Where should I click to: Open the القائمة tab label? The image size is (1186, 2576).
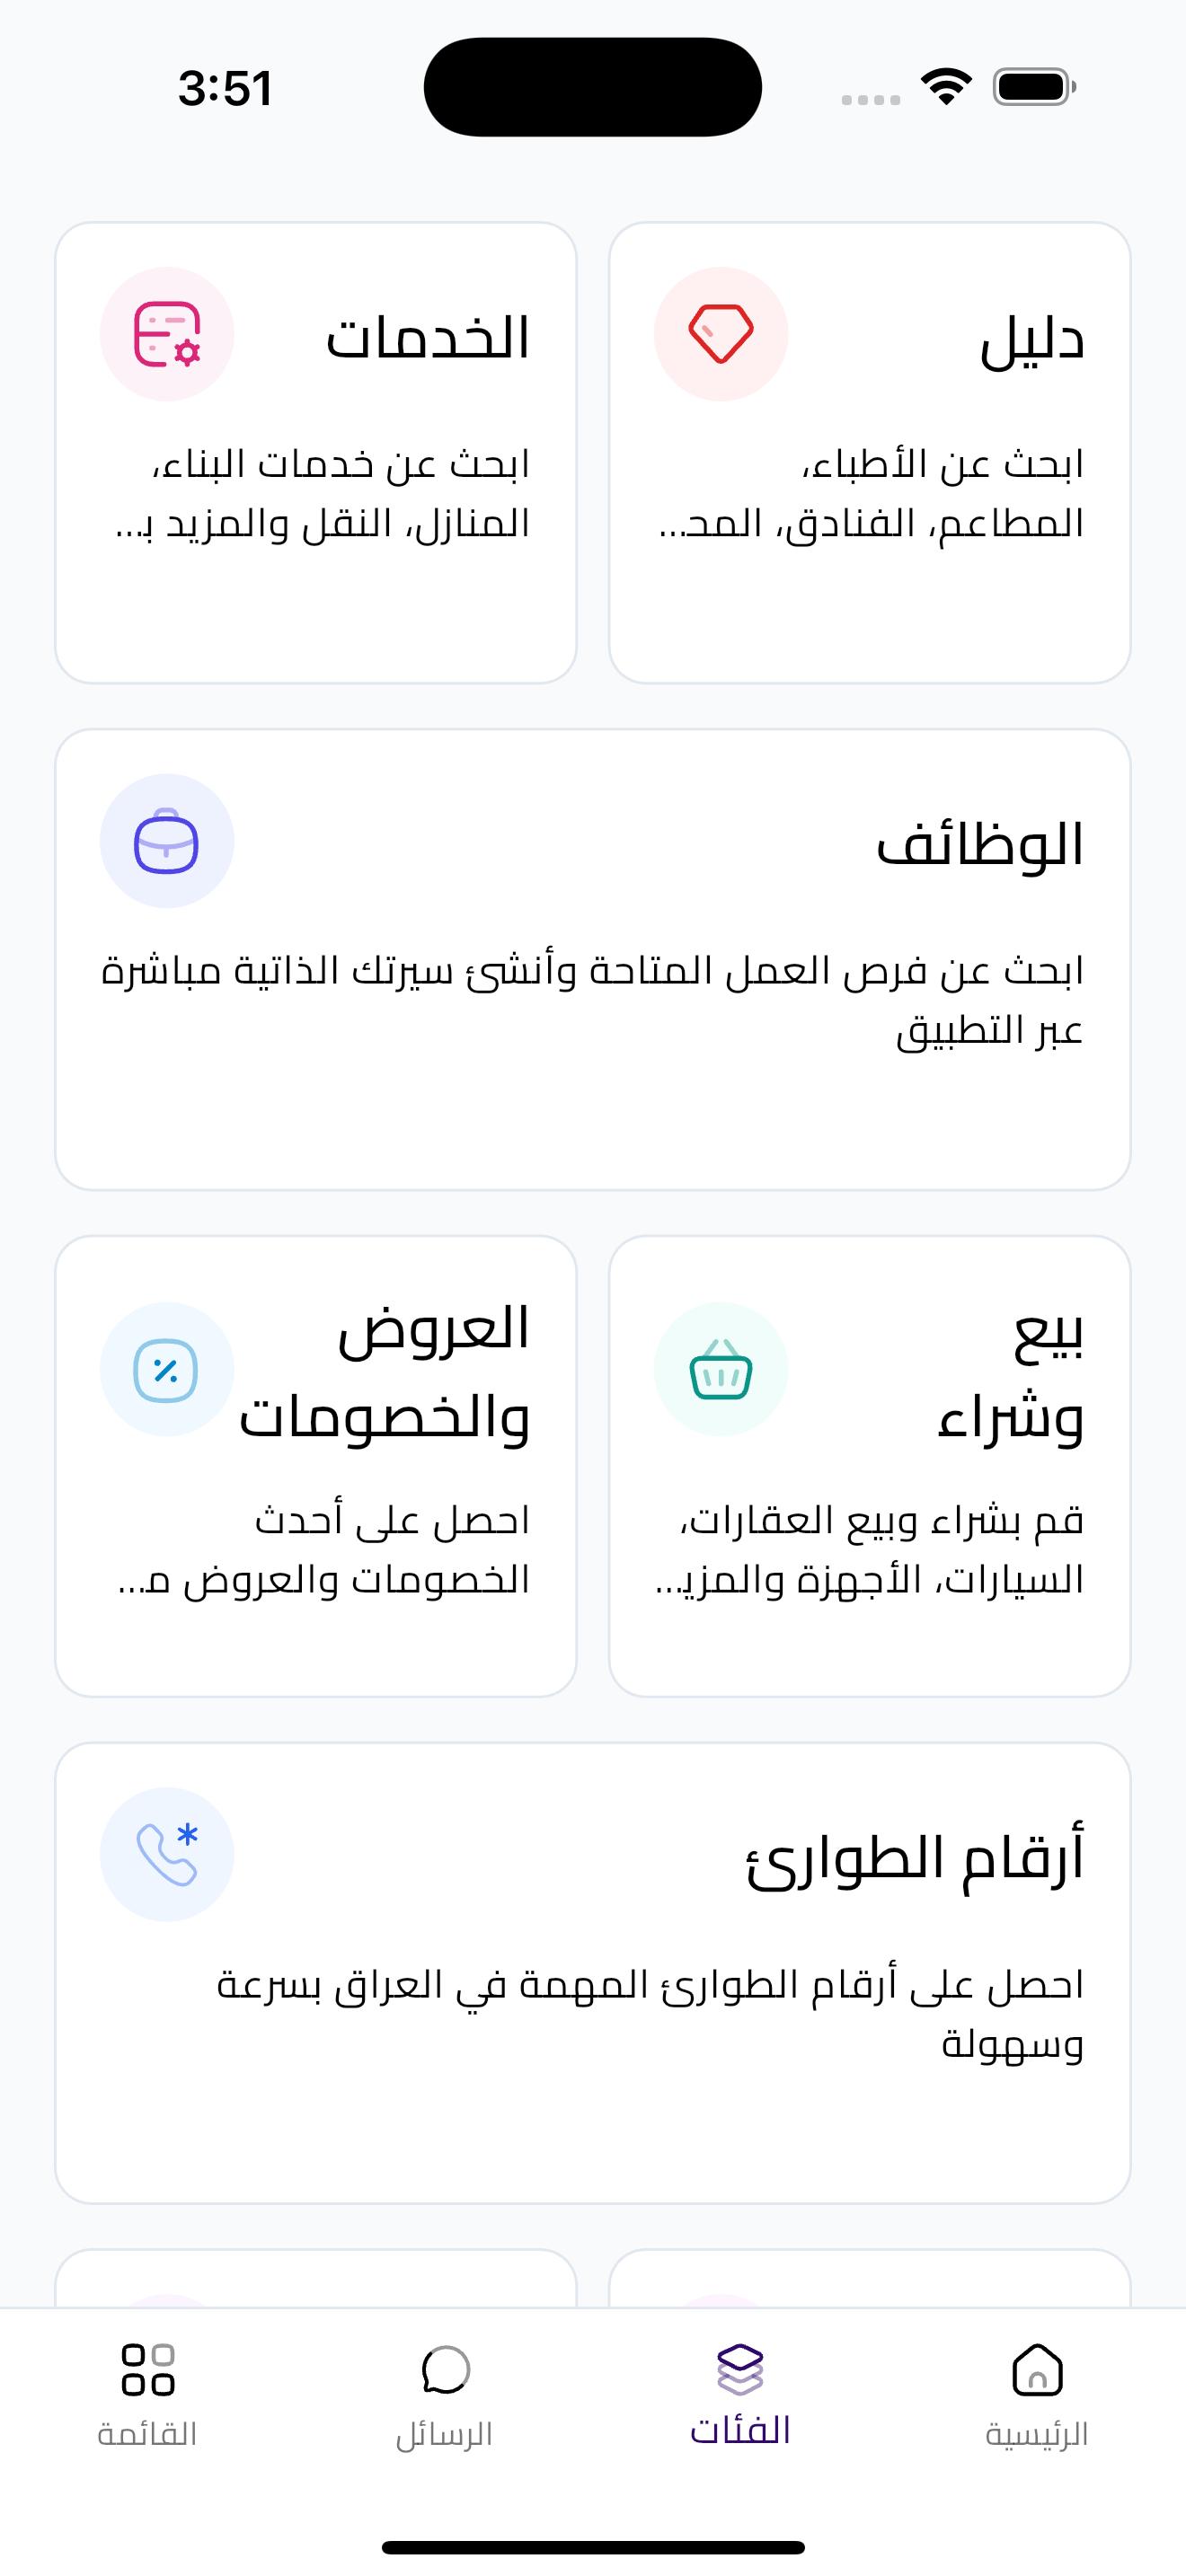148,2434
